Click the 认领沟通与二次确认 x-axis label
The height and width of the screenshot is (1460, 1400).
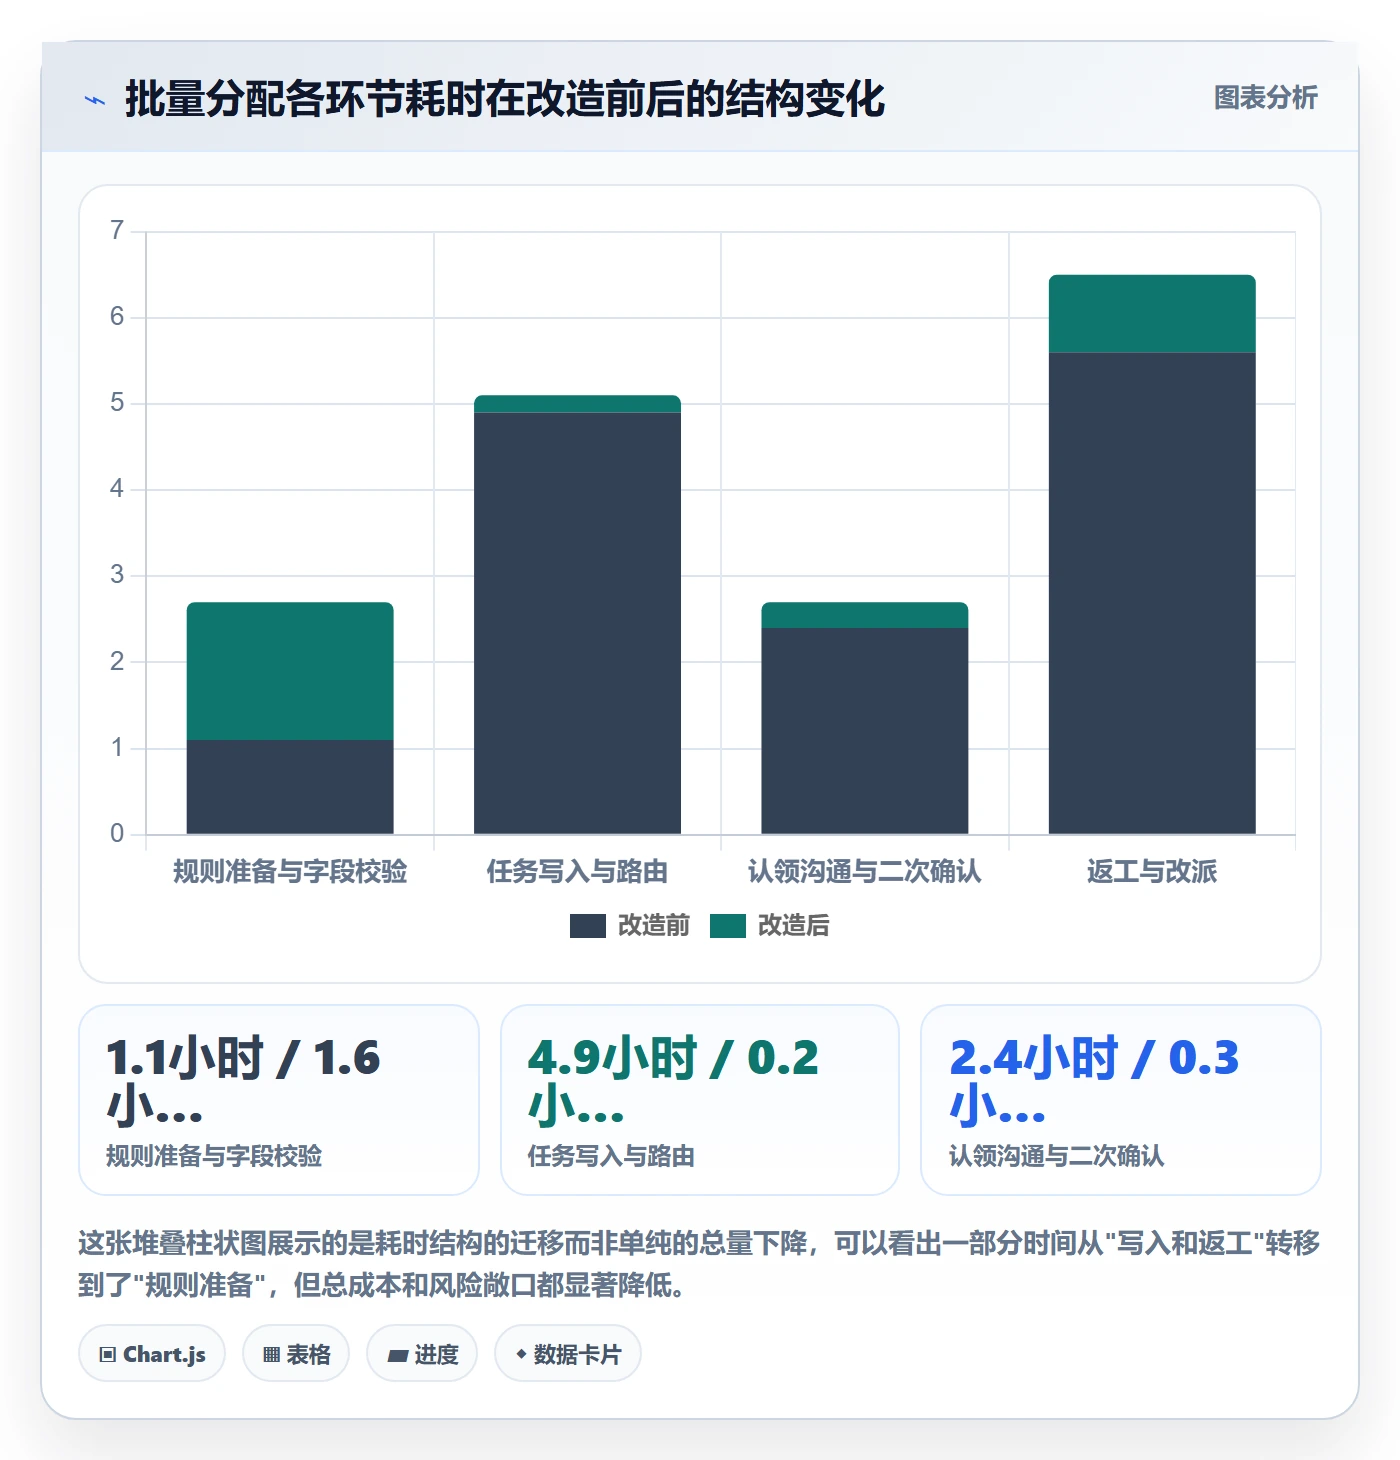(865, 872)
